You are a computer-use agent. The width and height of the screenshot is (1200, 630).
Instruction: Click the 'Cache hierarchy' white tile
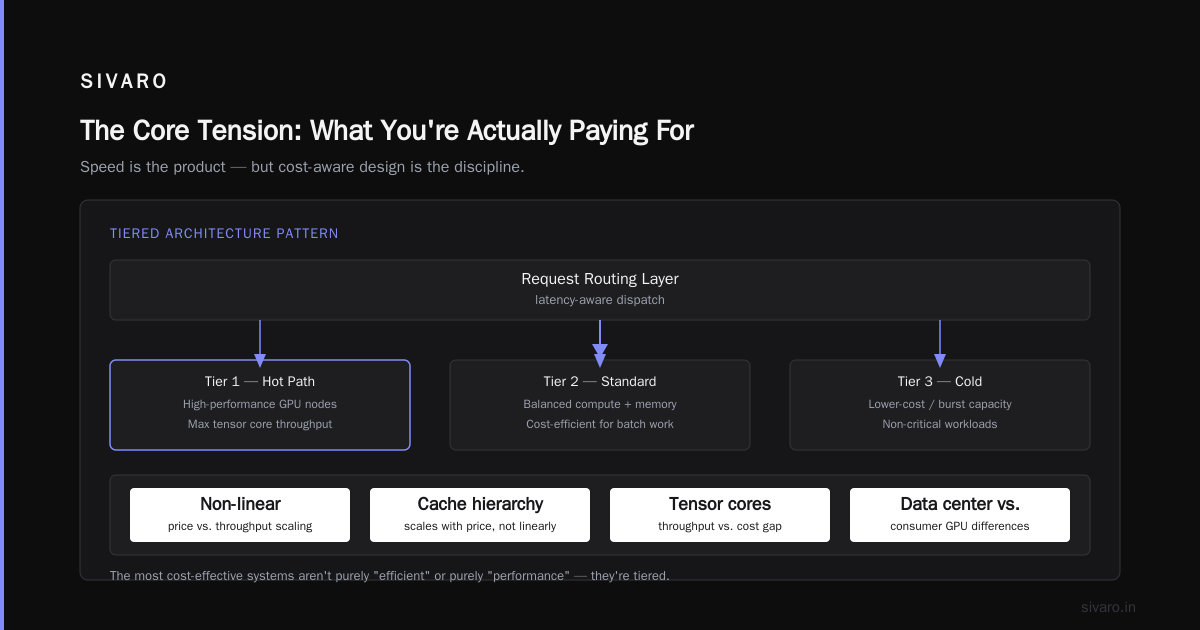coord(480,515)
